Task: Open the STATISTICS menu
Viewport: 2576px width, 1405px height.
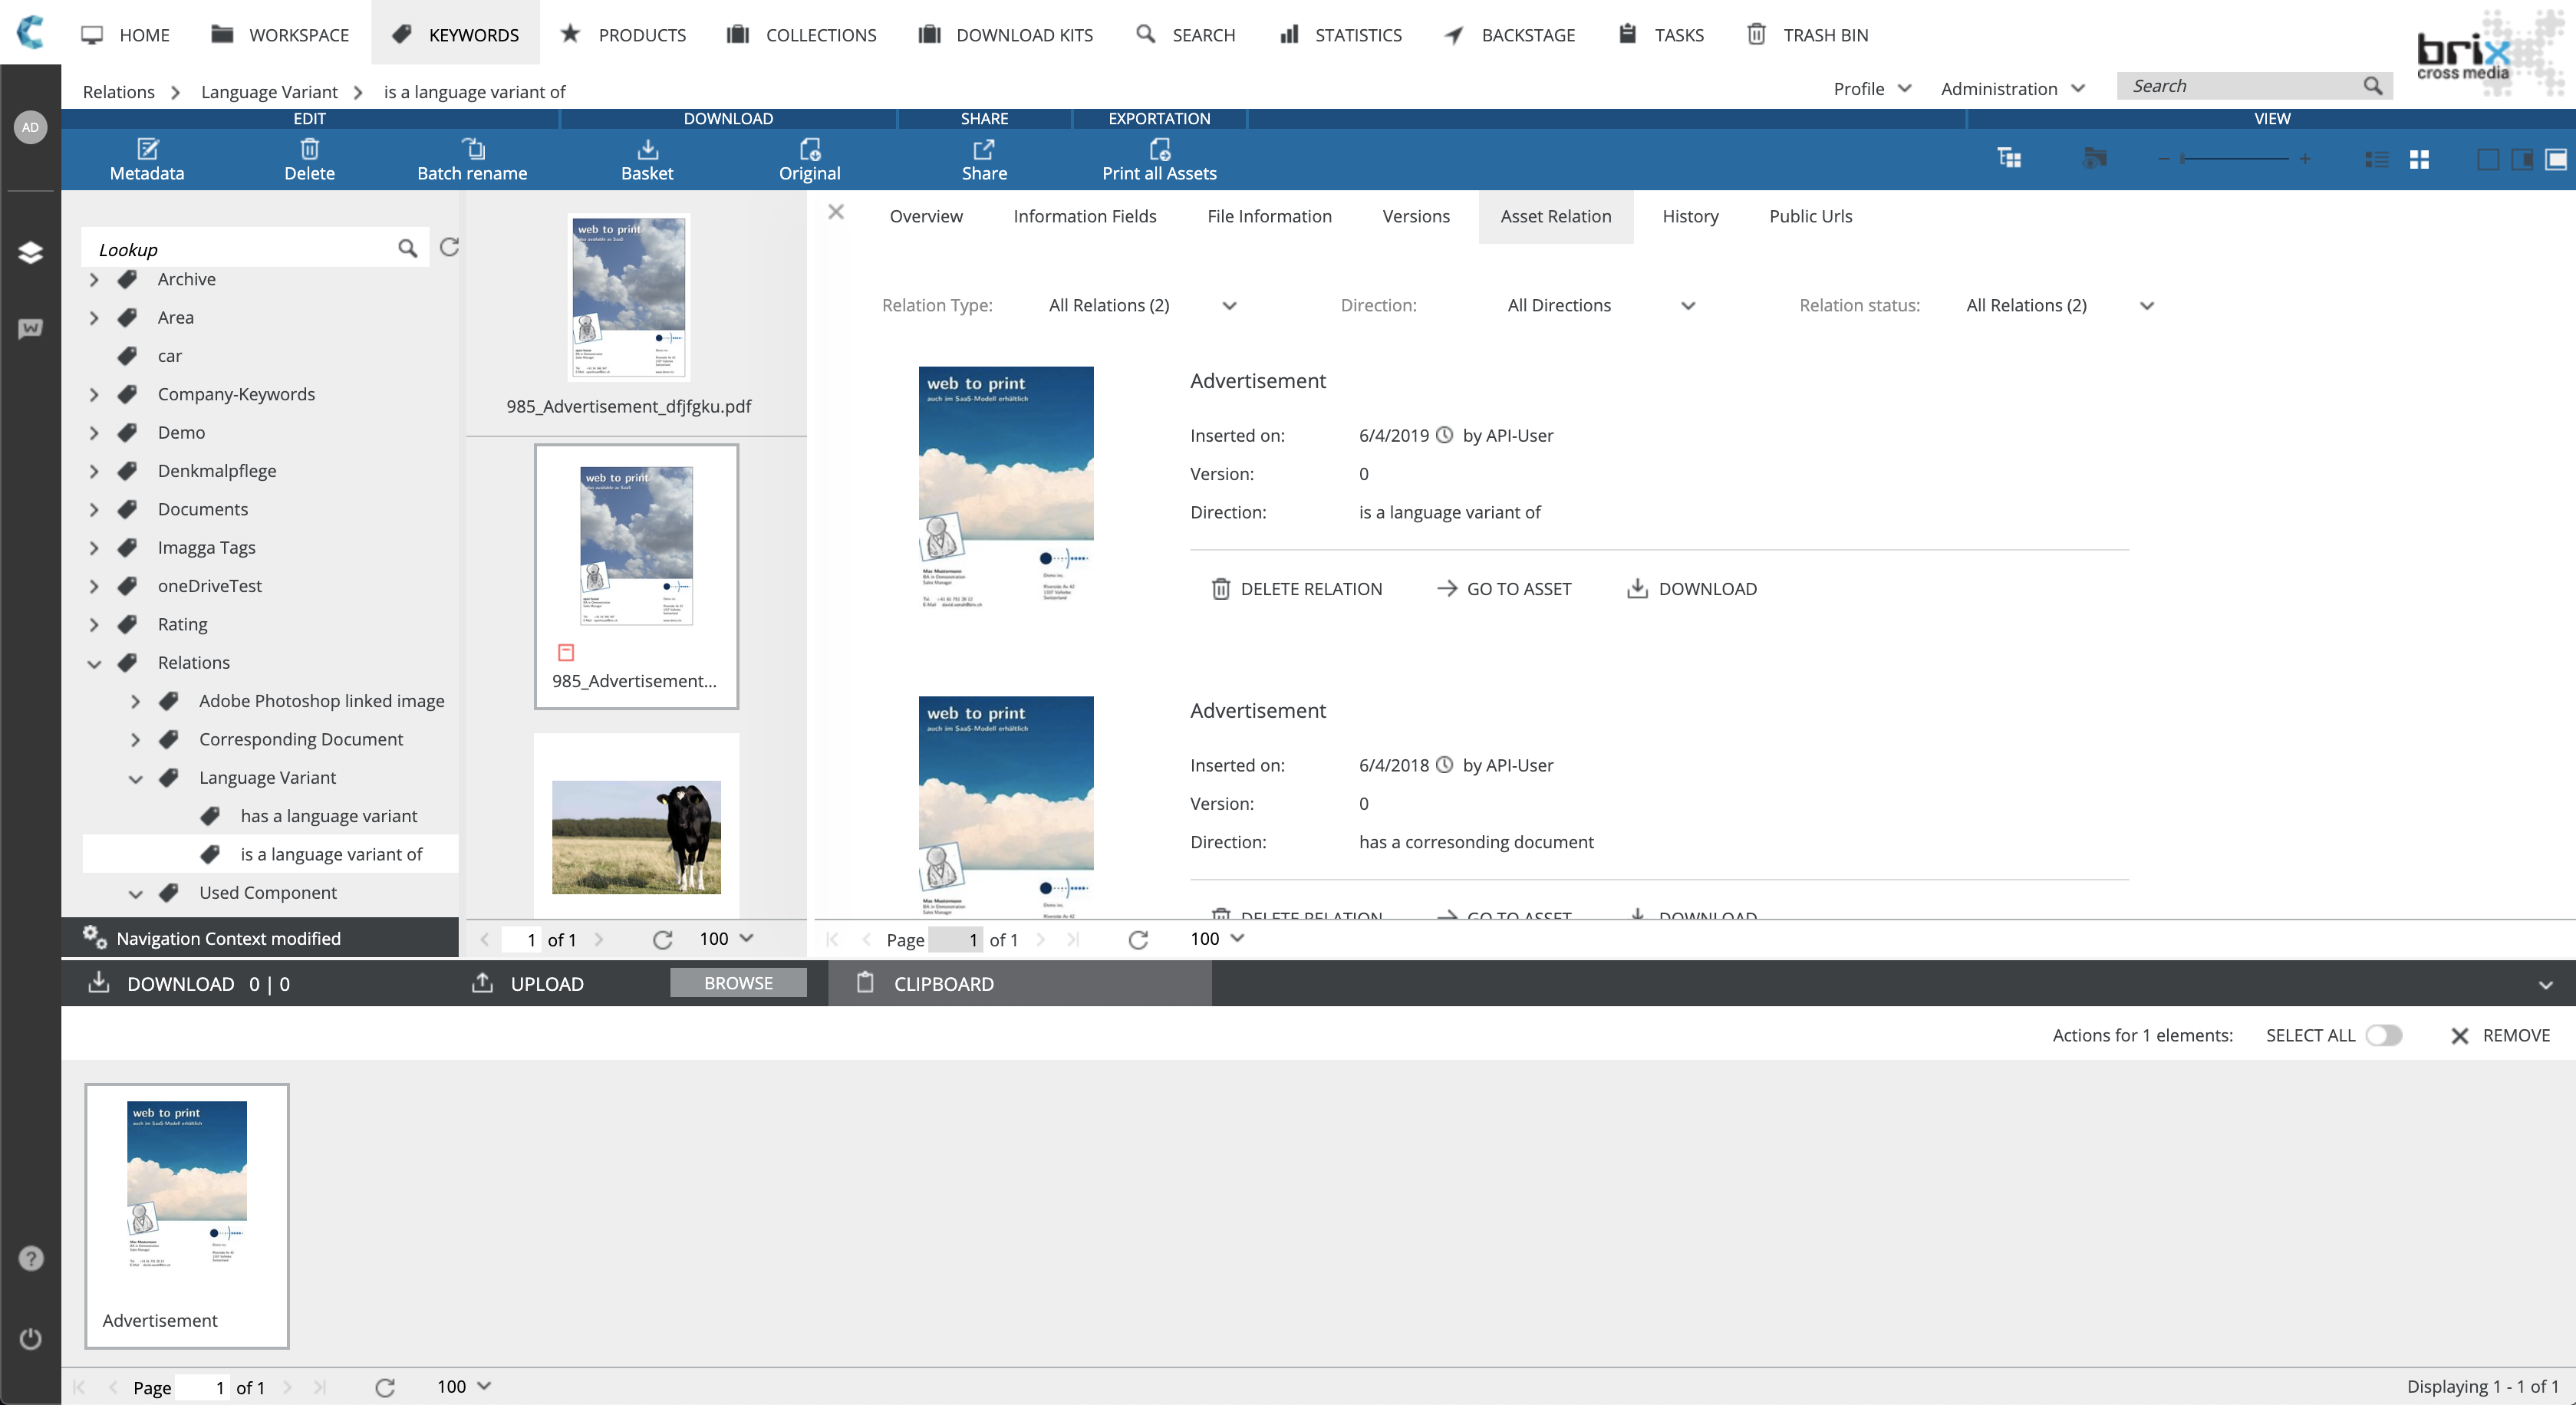Action: point(1340,35)
